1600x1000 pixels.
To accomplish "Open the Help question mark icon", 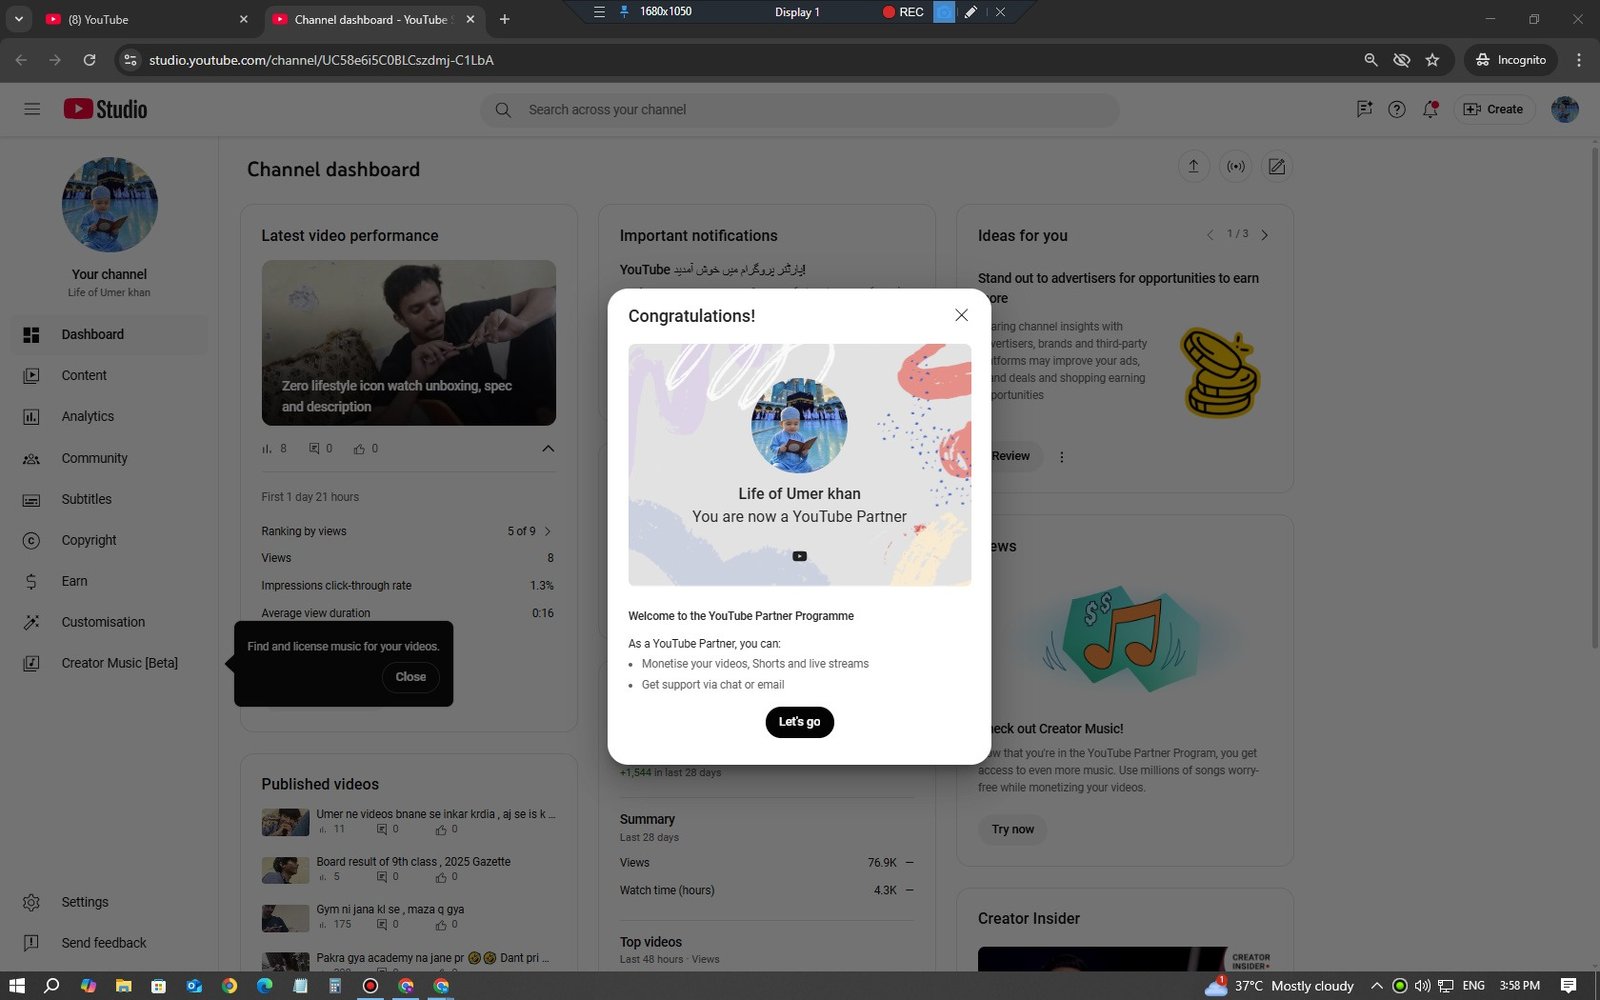I will [1397, 109].
